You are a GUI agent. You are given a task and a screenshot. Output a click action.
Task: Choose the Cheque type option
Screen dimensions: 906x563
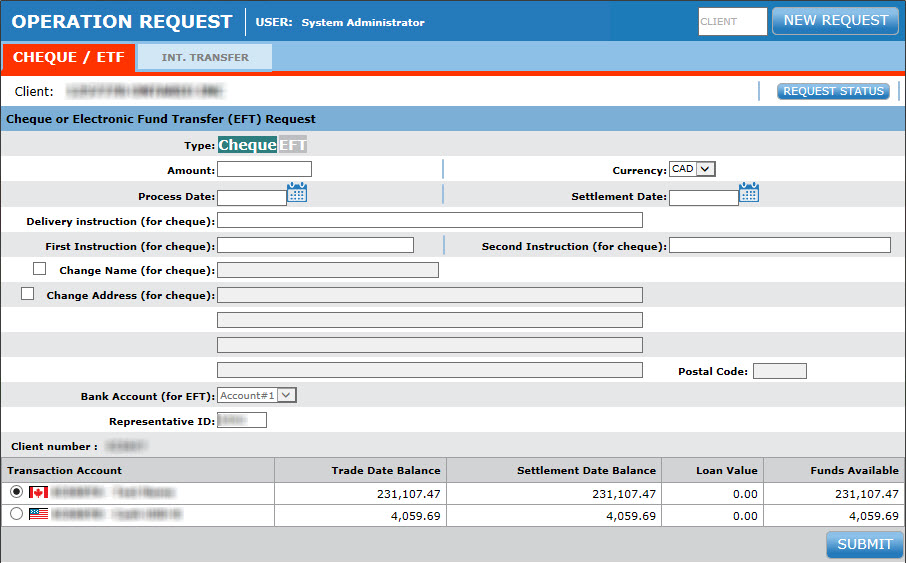(x=247, y=145)
